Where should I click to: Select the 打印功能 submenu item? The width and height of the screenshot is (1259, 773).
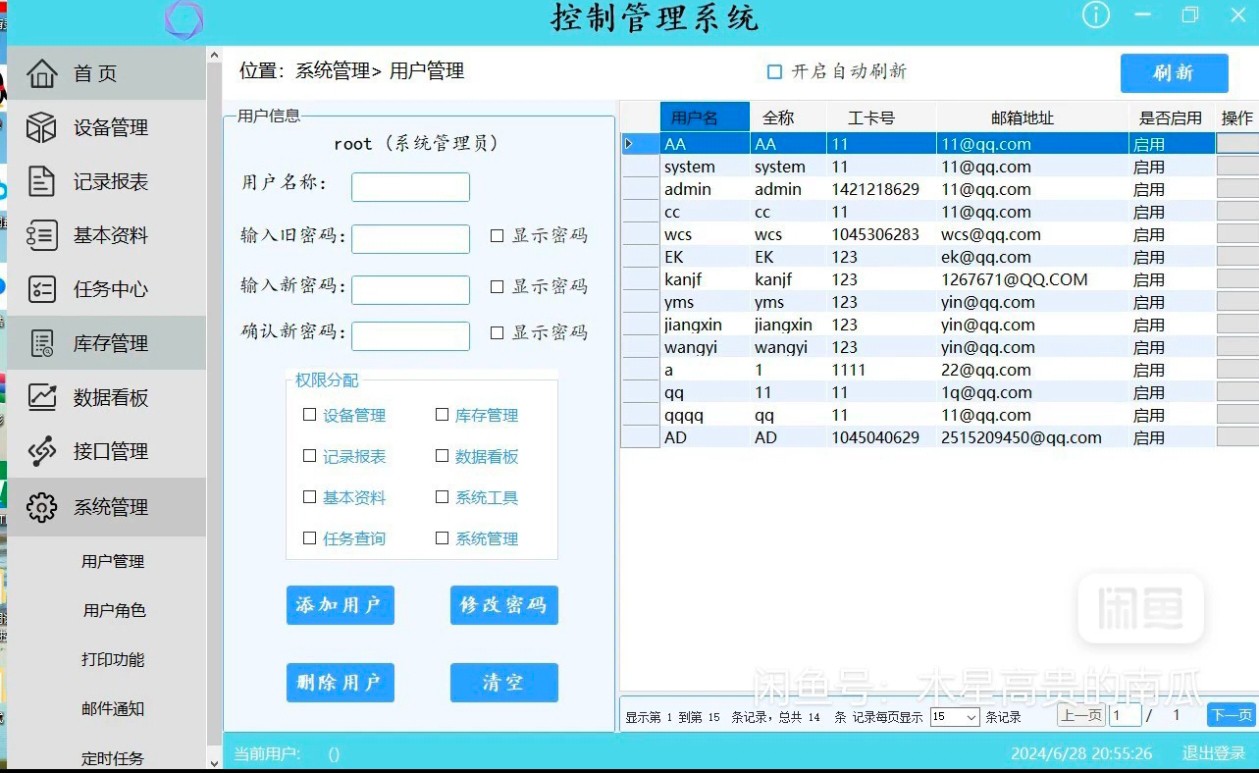113,659
